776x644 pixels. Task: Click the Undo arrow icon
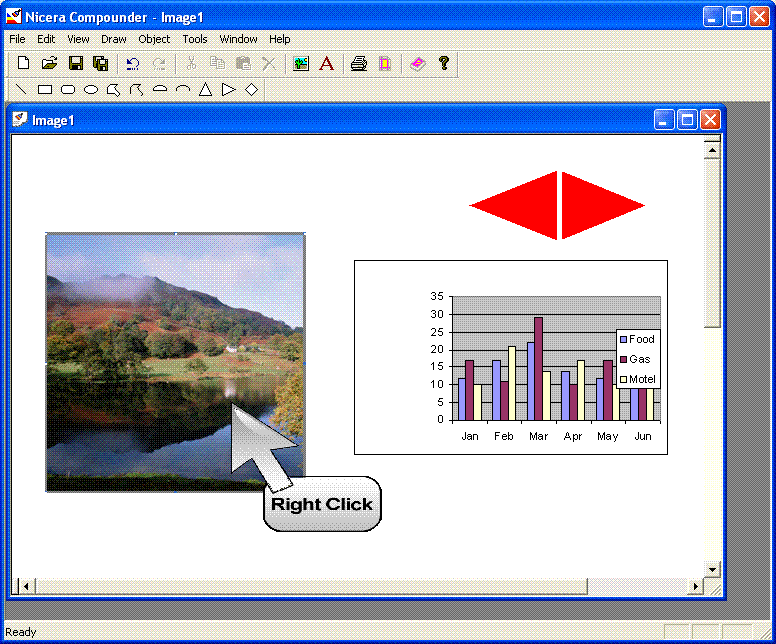132,64
